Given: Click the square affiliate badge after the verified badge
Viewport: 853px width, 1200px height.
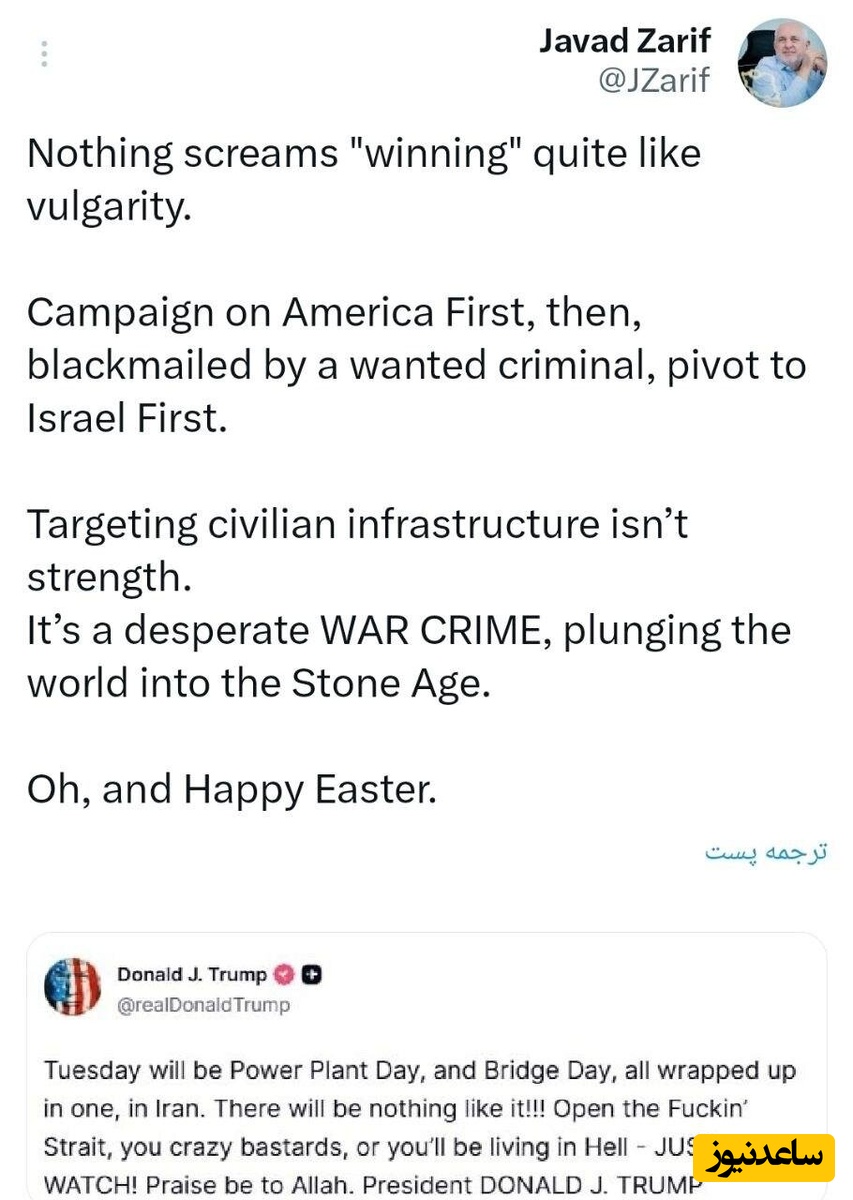Looking at the screenshot, I should point(312,974).
